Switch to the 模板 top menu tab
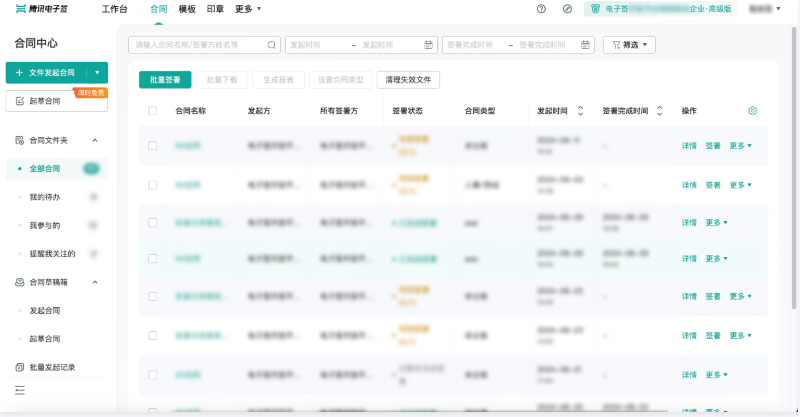The height and width of the screenshot is (417, 800). pyautogui.click(x=187, y=9)
